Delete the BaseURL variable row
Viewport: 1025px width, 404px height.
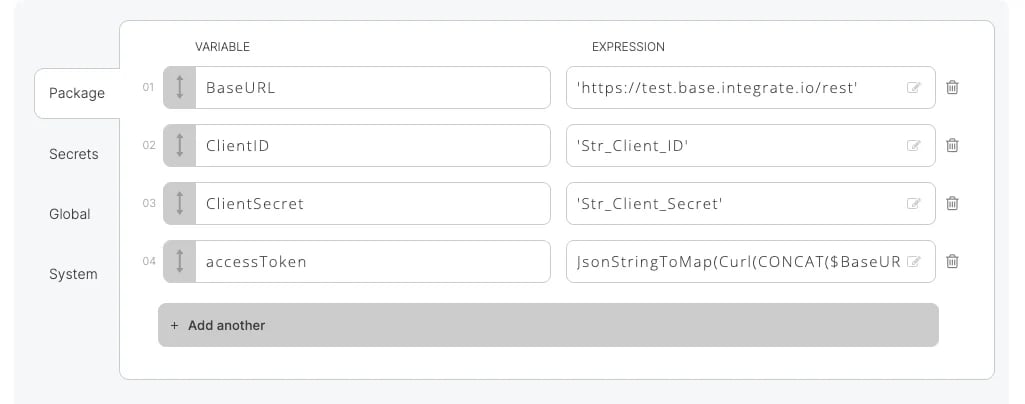(x=952, y=87)
